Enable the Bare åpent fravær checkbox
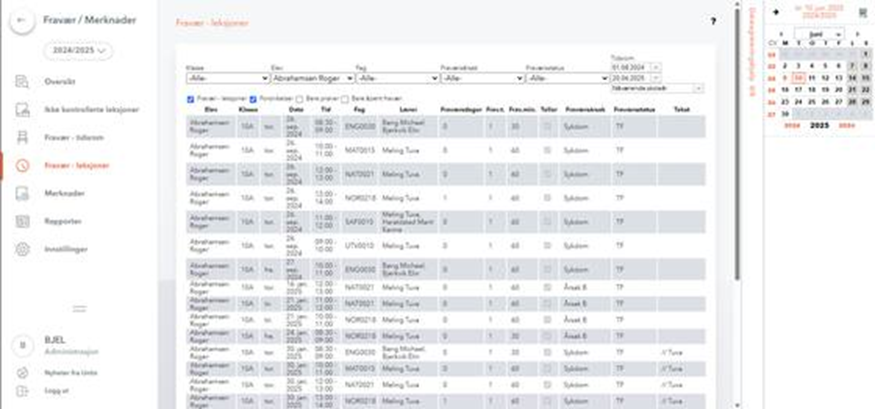 (x=345, y=98)
